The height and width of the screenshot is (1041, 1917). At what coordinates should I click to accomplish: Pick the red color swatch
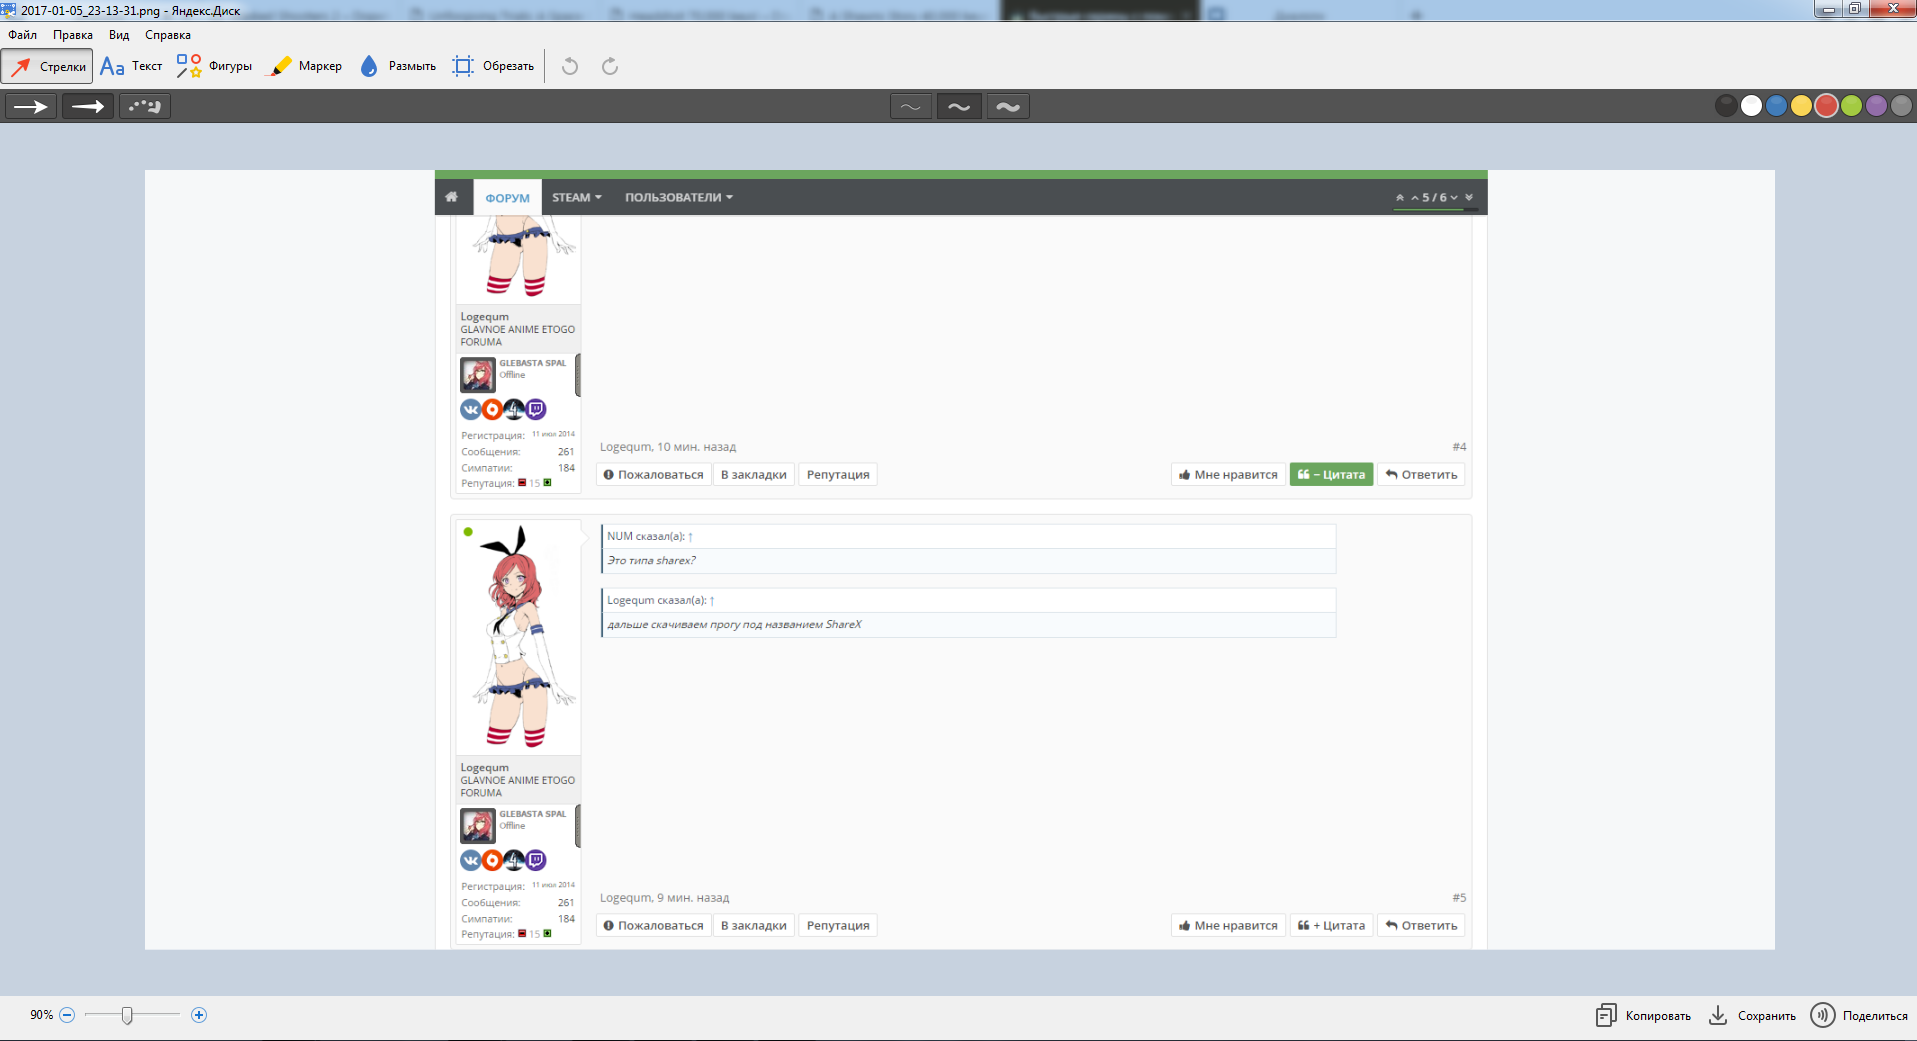(x=1826, y=106)
